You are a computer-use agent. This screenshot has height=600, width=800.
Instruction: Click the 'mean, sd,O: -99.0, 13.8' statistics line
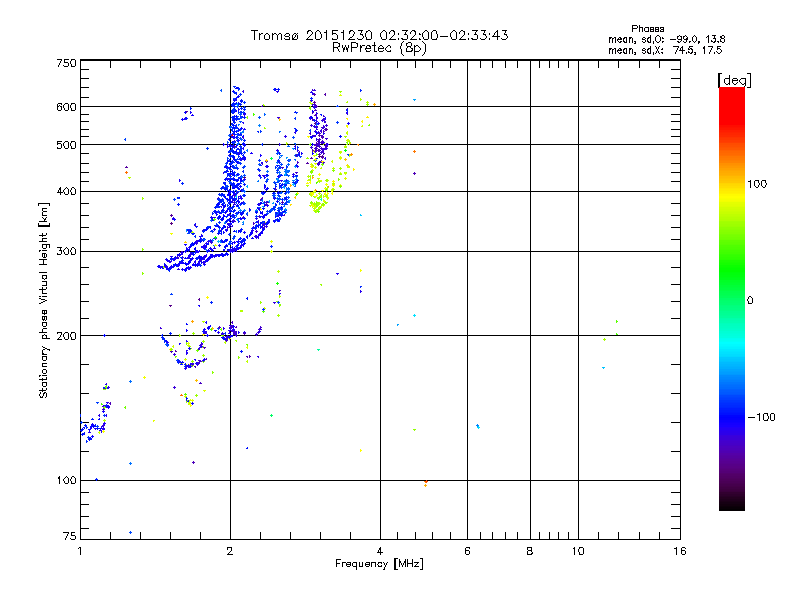pos(666,39)
